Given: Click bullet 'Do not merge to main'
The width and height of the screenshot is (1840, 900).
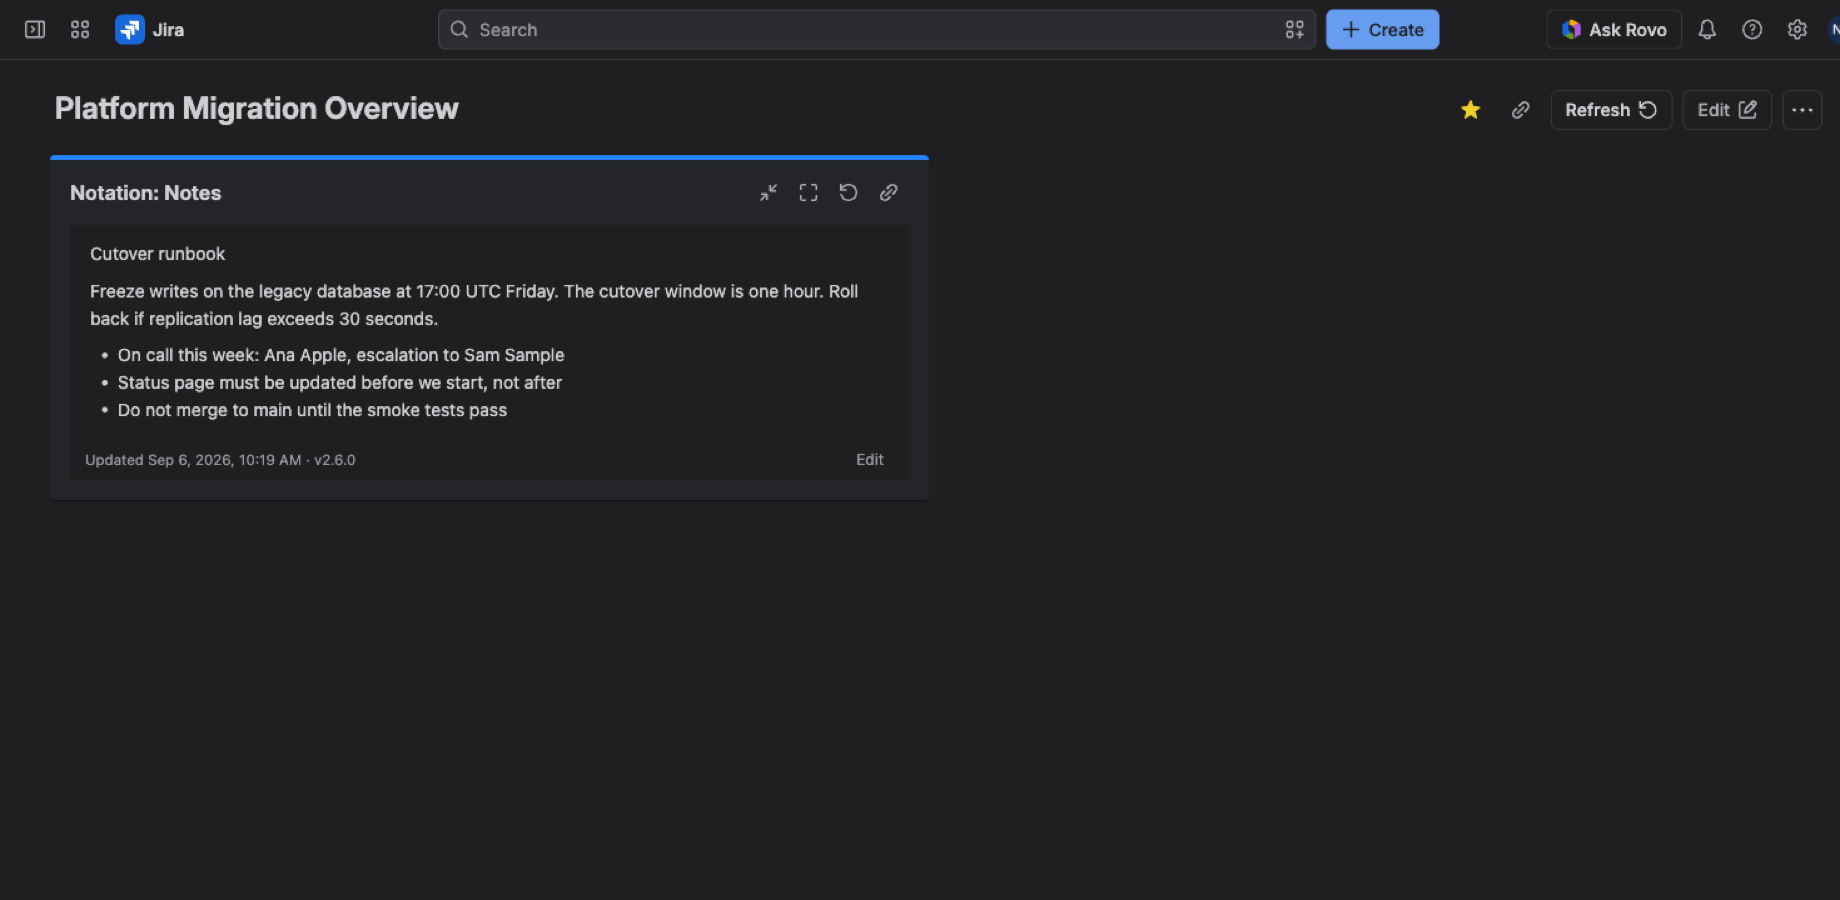Looking at the screenshot, I should [312, 410].
